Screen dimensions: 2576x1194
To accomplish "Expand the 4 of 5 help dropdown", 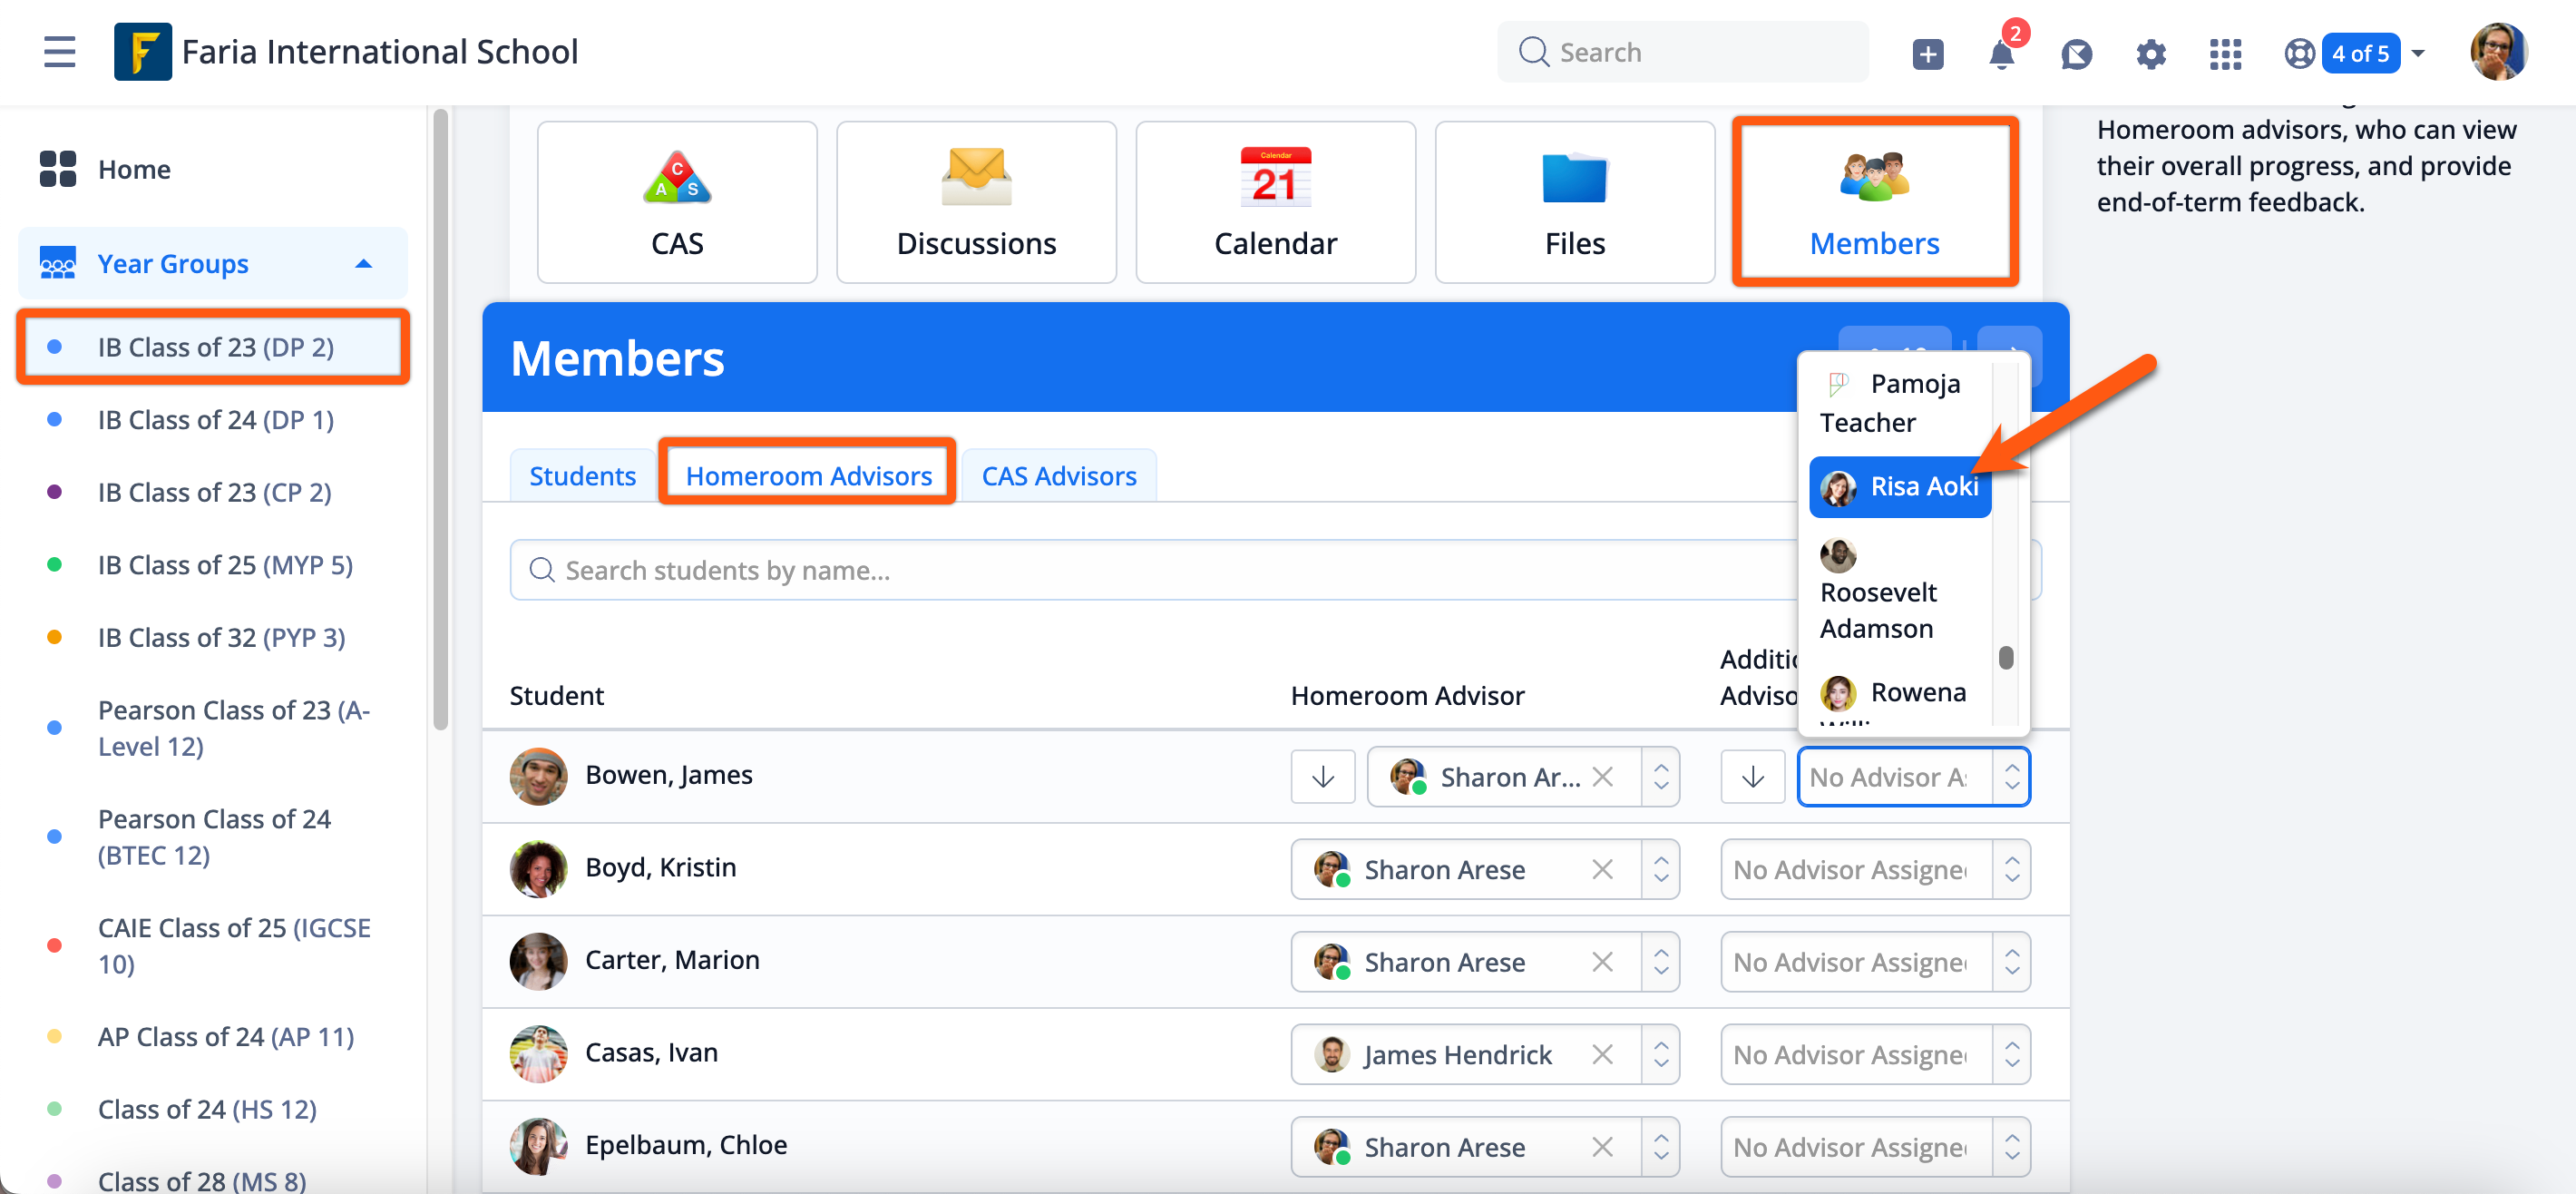I will point(2418,54).
